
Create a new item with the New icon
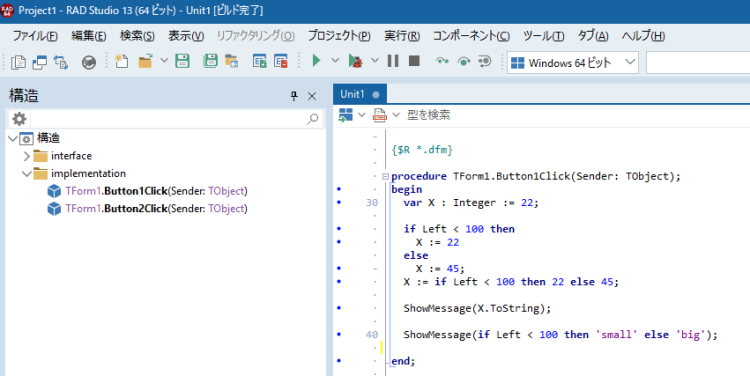coord(121,61)
